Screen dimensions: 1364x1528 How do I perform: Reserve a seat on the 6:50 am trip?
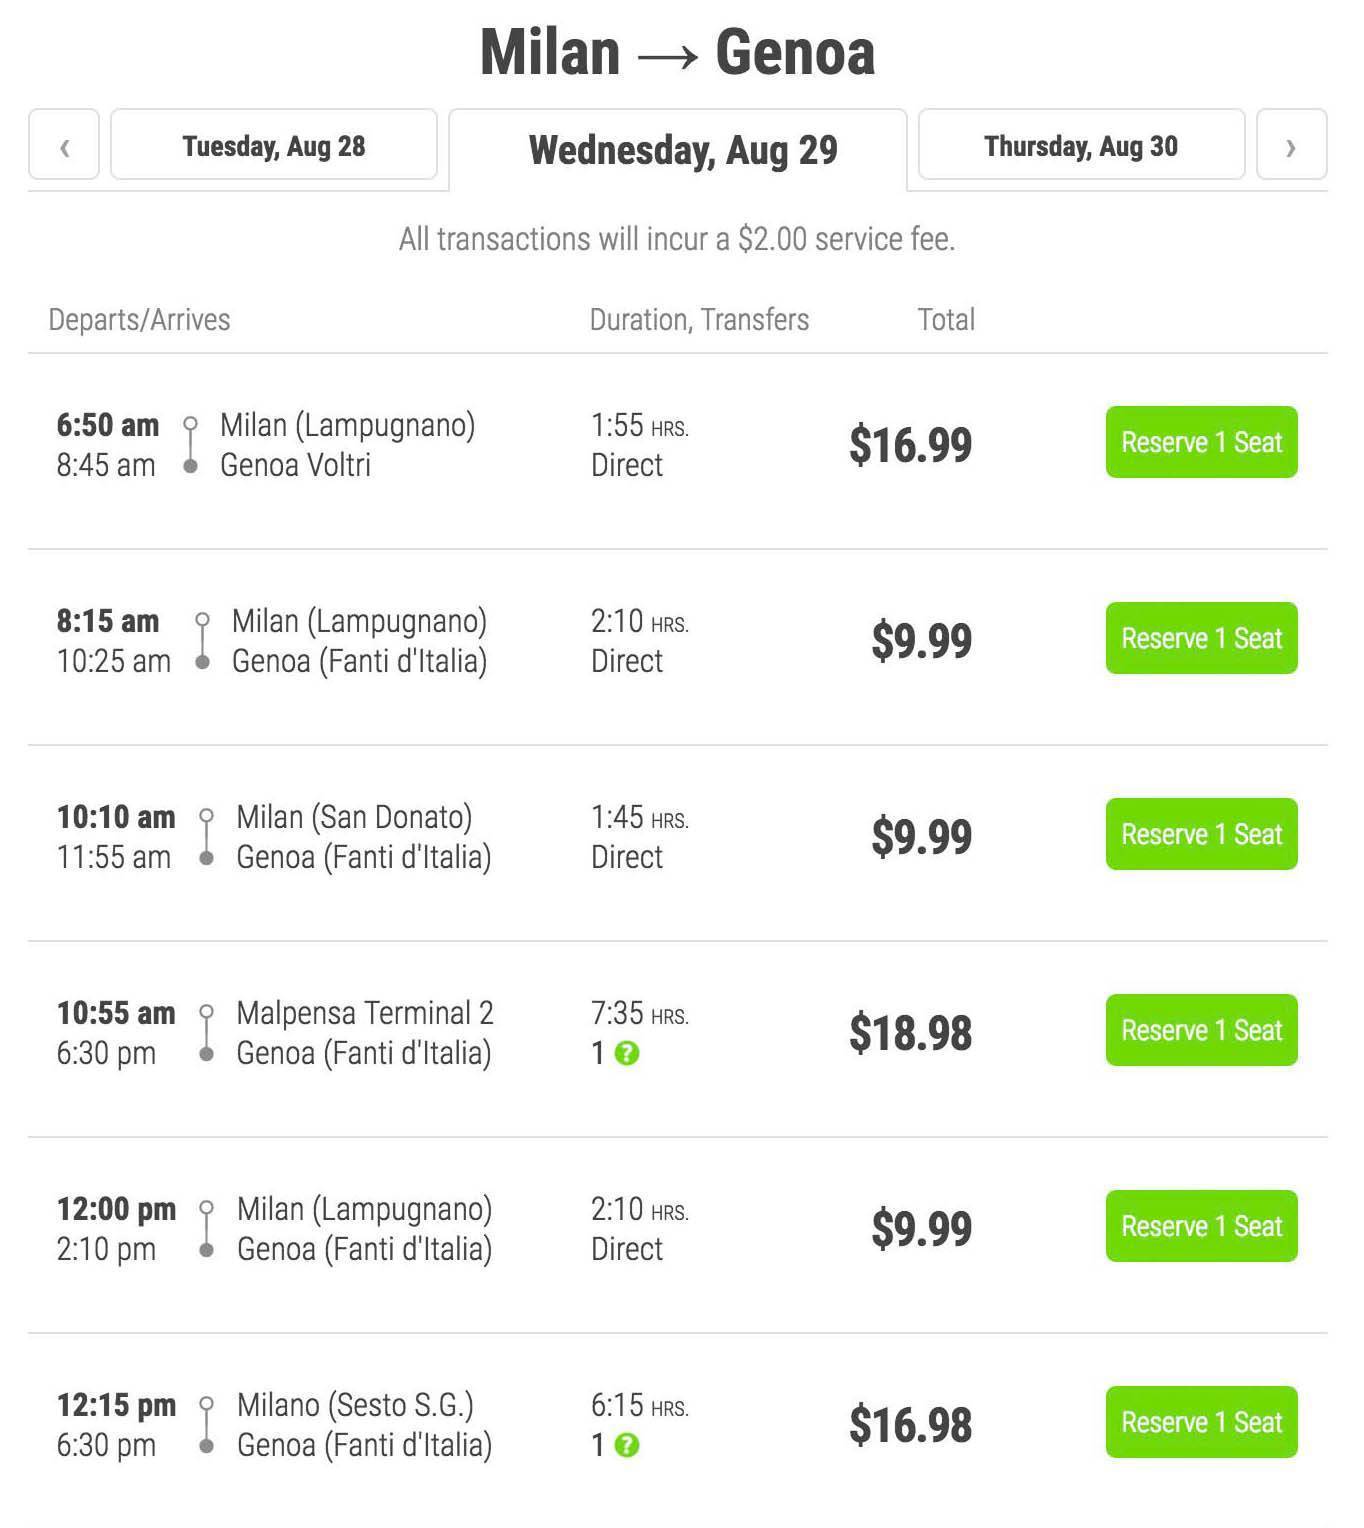pyautogui.click(x=1201, y=442)
